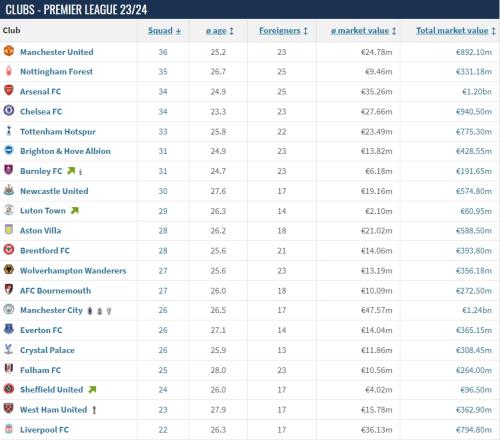The width and height of the screenshot is (500, 440).
Task: Sort table by Squad column header
Action: pos(164,31)
